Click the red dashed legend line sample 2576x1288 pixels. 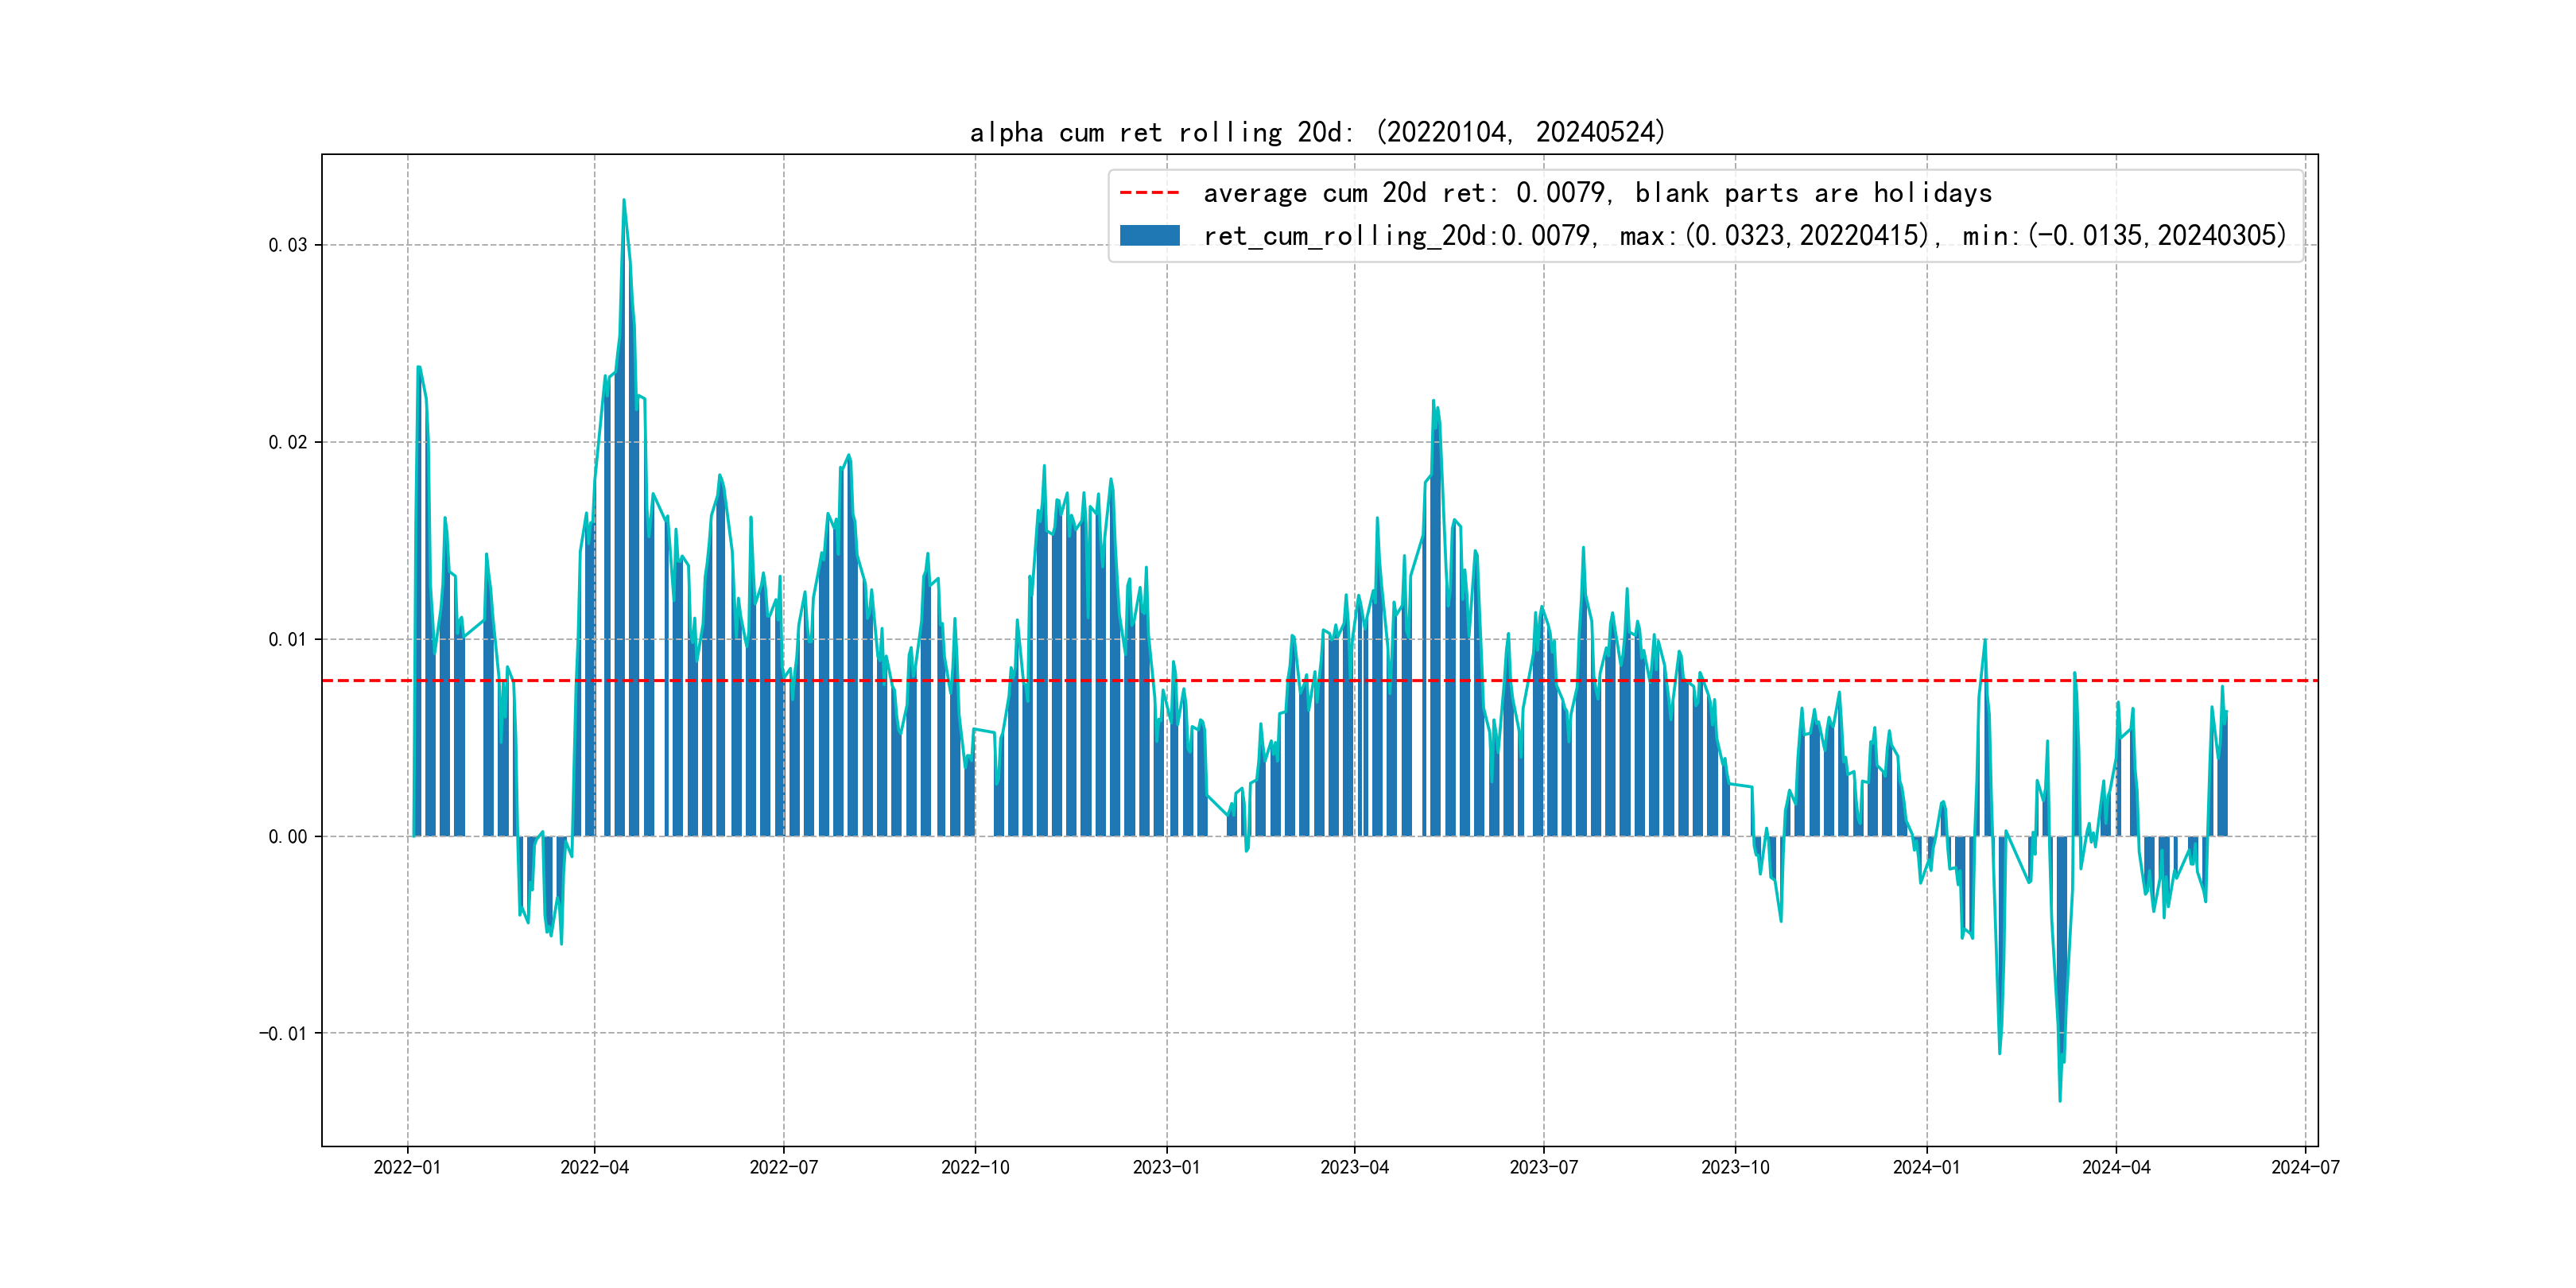click(x=1149, y=192)
